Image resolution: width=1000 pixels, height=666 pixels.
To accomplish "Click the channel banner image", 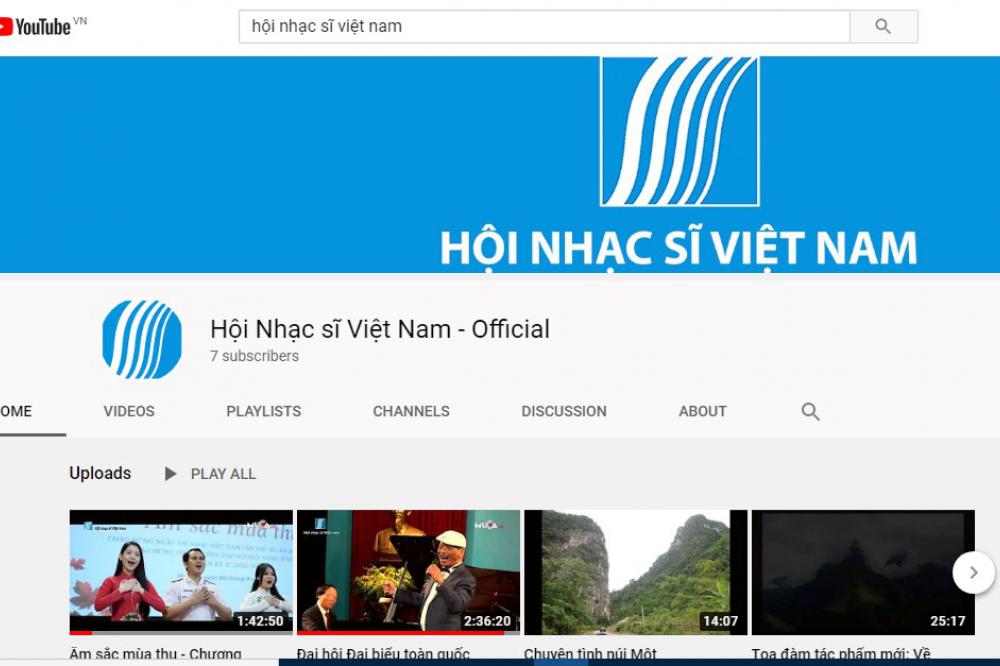I will 500,165.
